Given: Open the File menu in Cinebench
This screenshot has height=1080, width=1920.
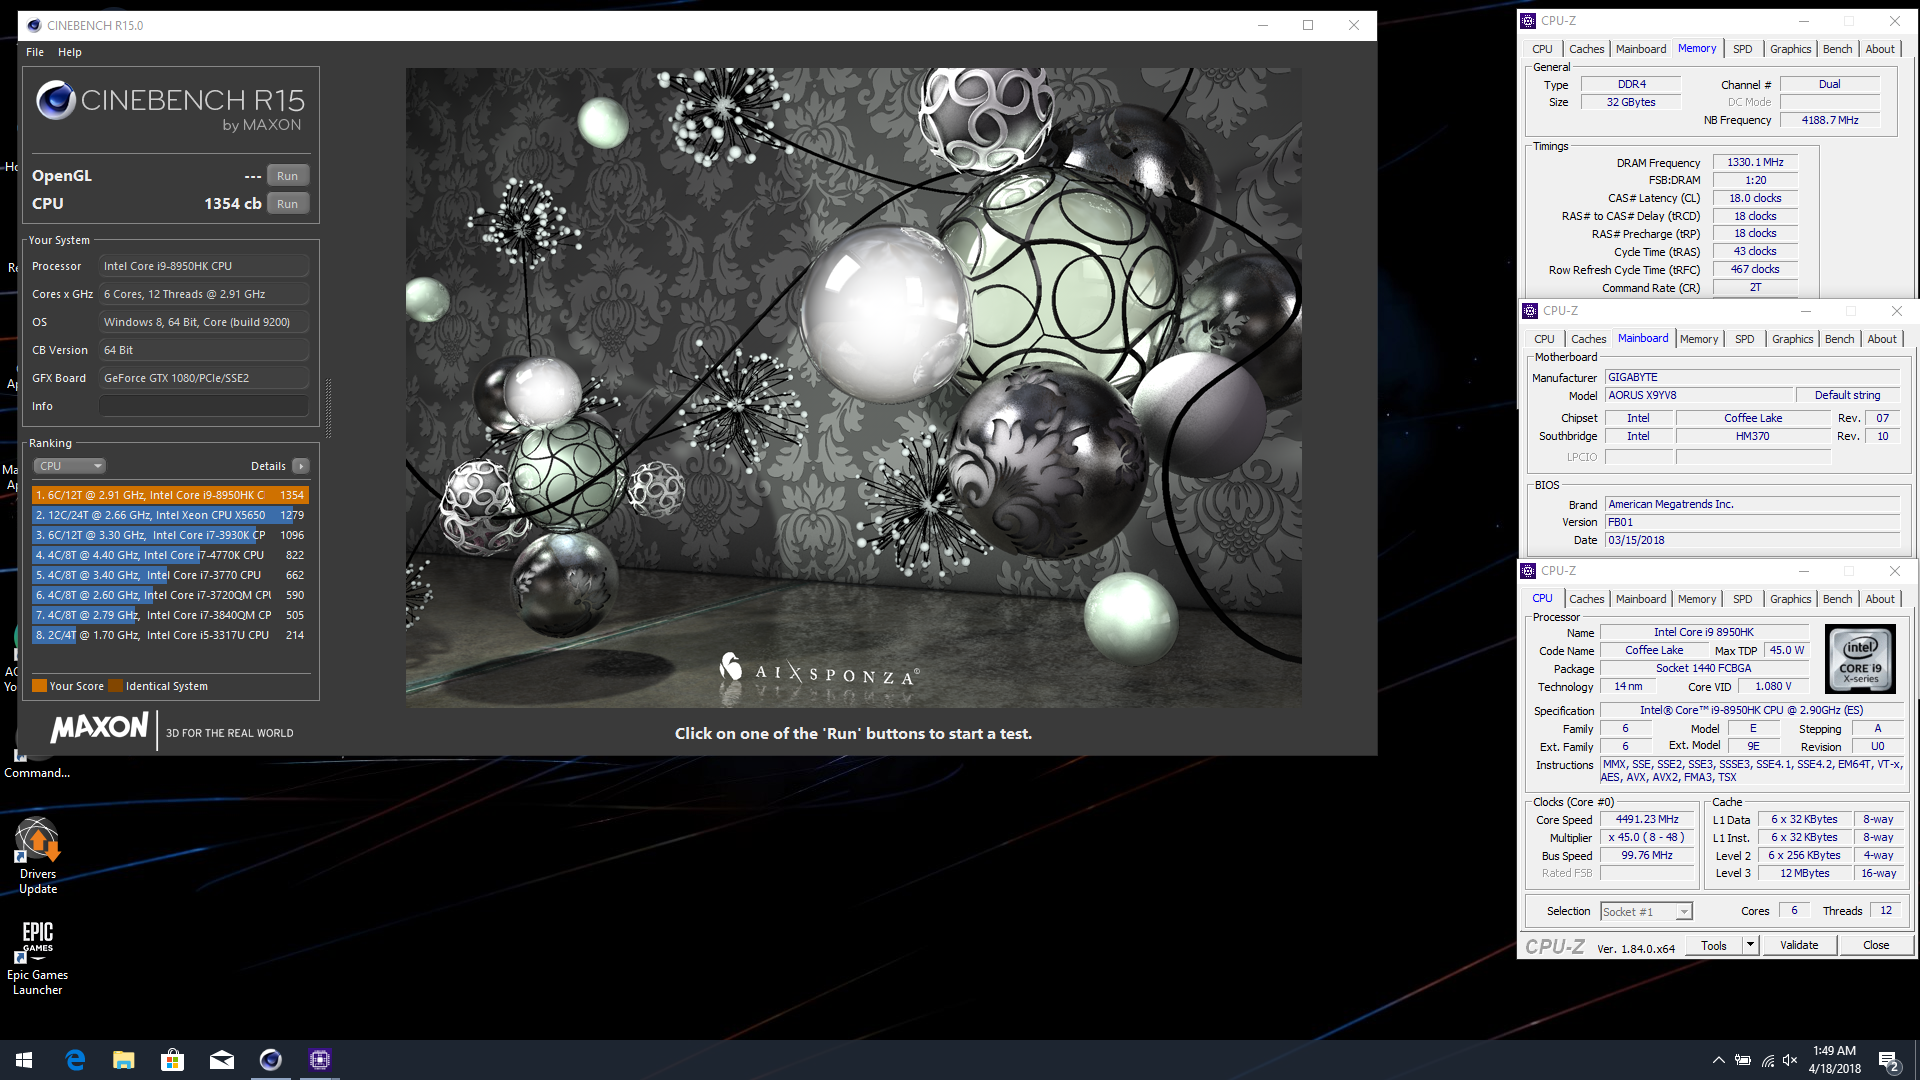Looking at the screenshot, I should 35,52.
